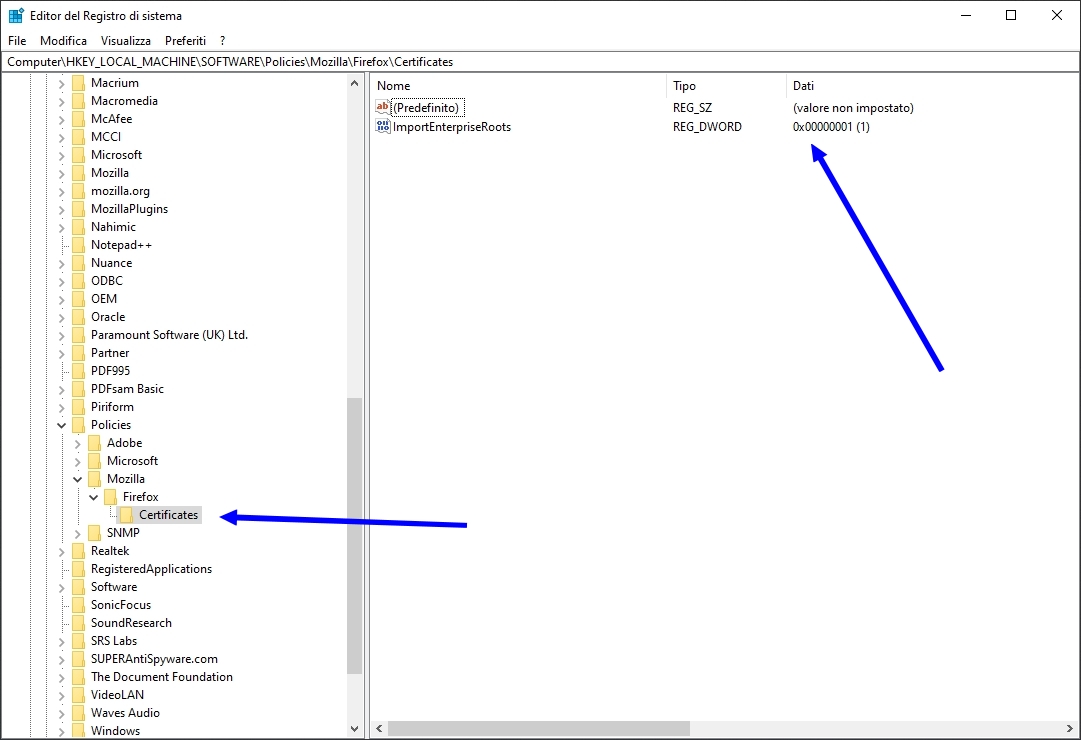Click the values pane scroll right arrow
The image size is (1081, 740).
[1070, 728]
